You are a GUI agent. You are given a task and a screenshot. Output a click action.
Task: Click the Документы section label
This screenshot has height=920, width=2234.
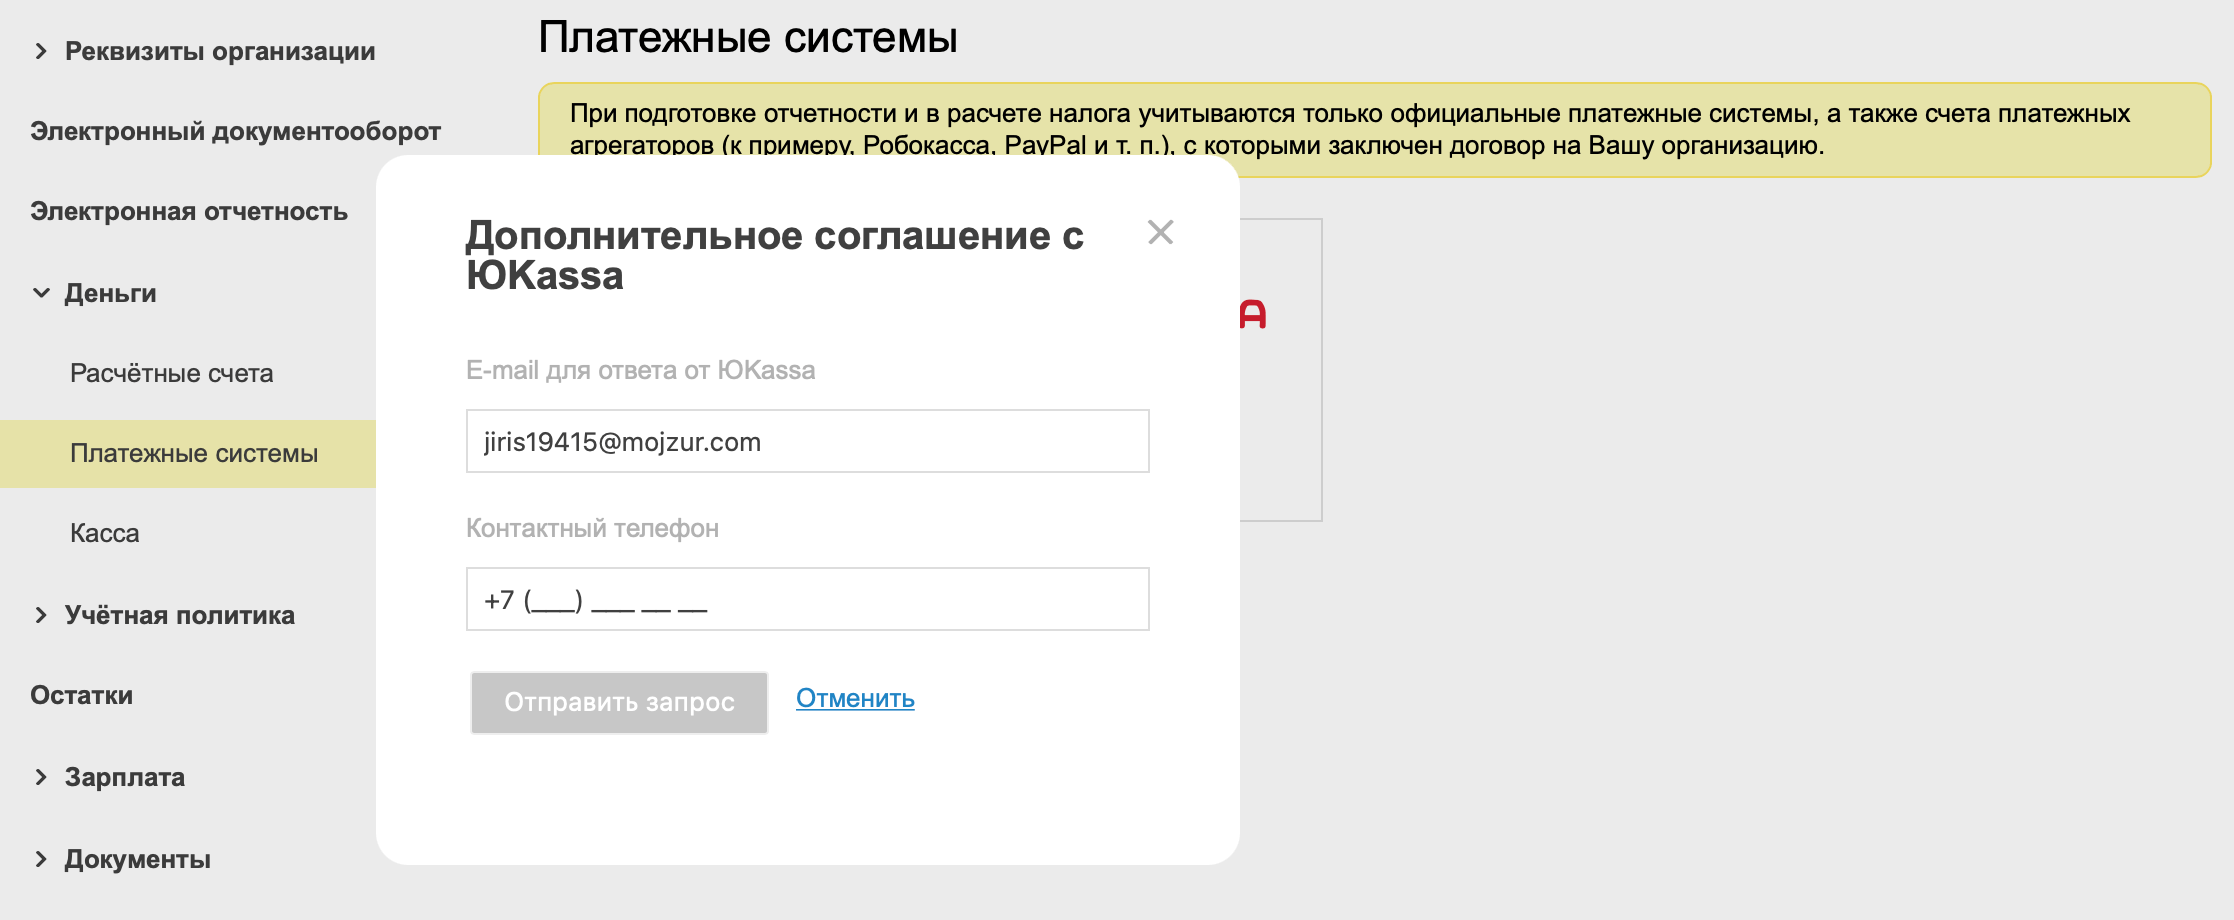pos(138,859)
